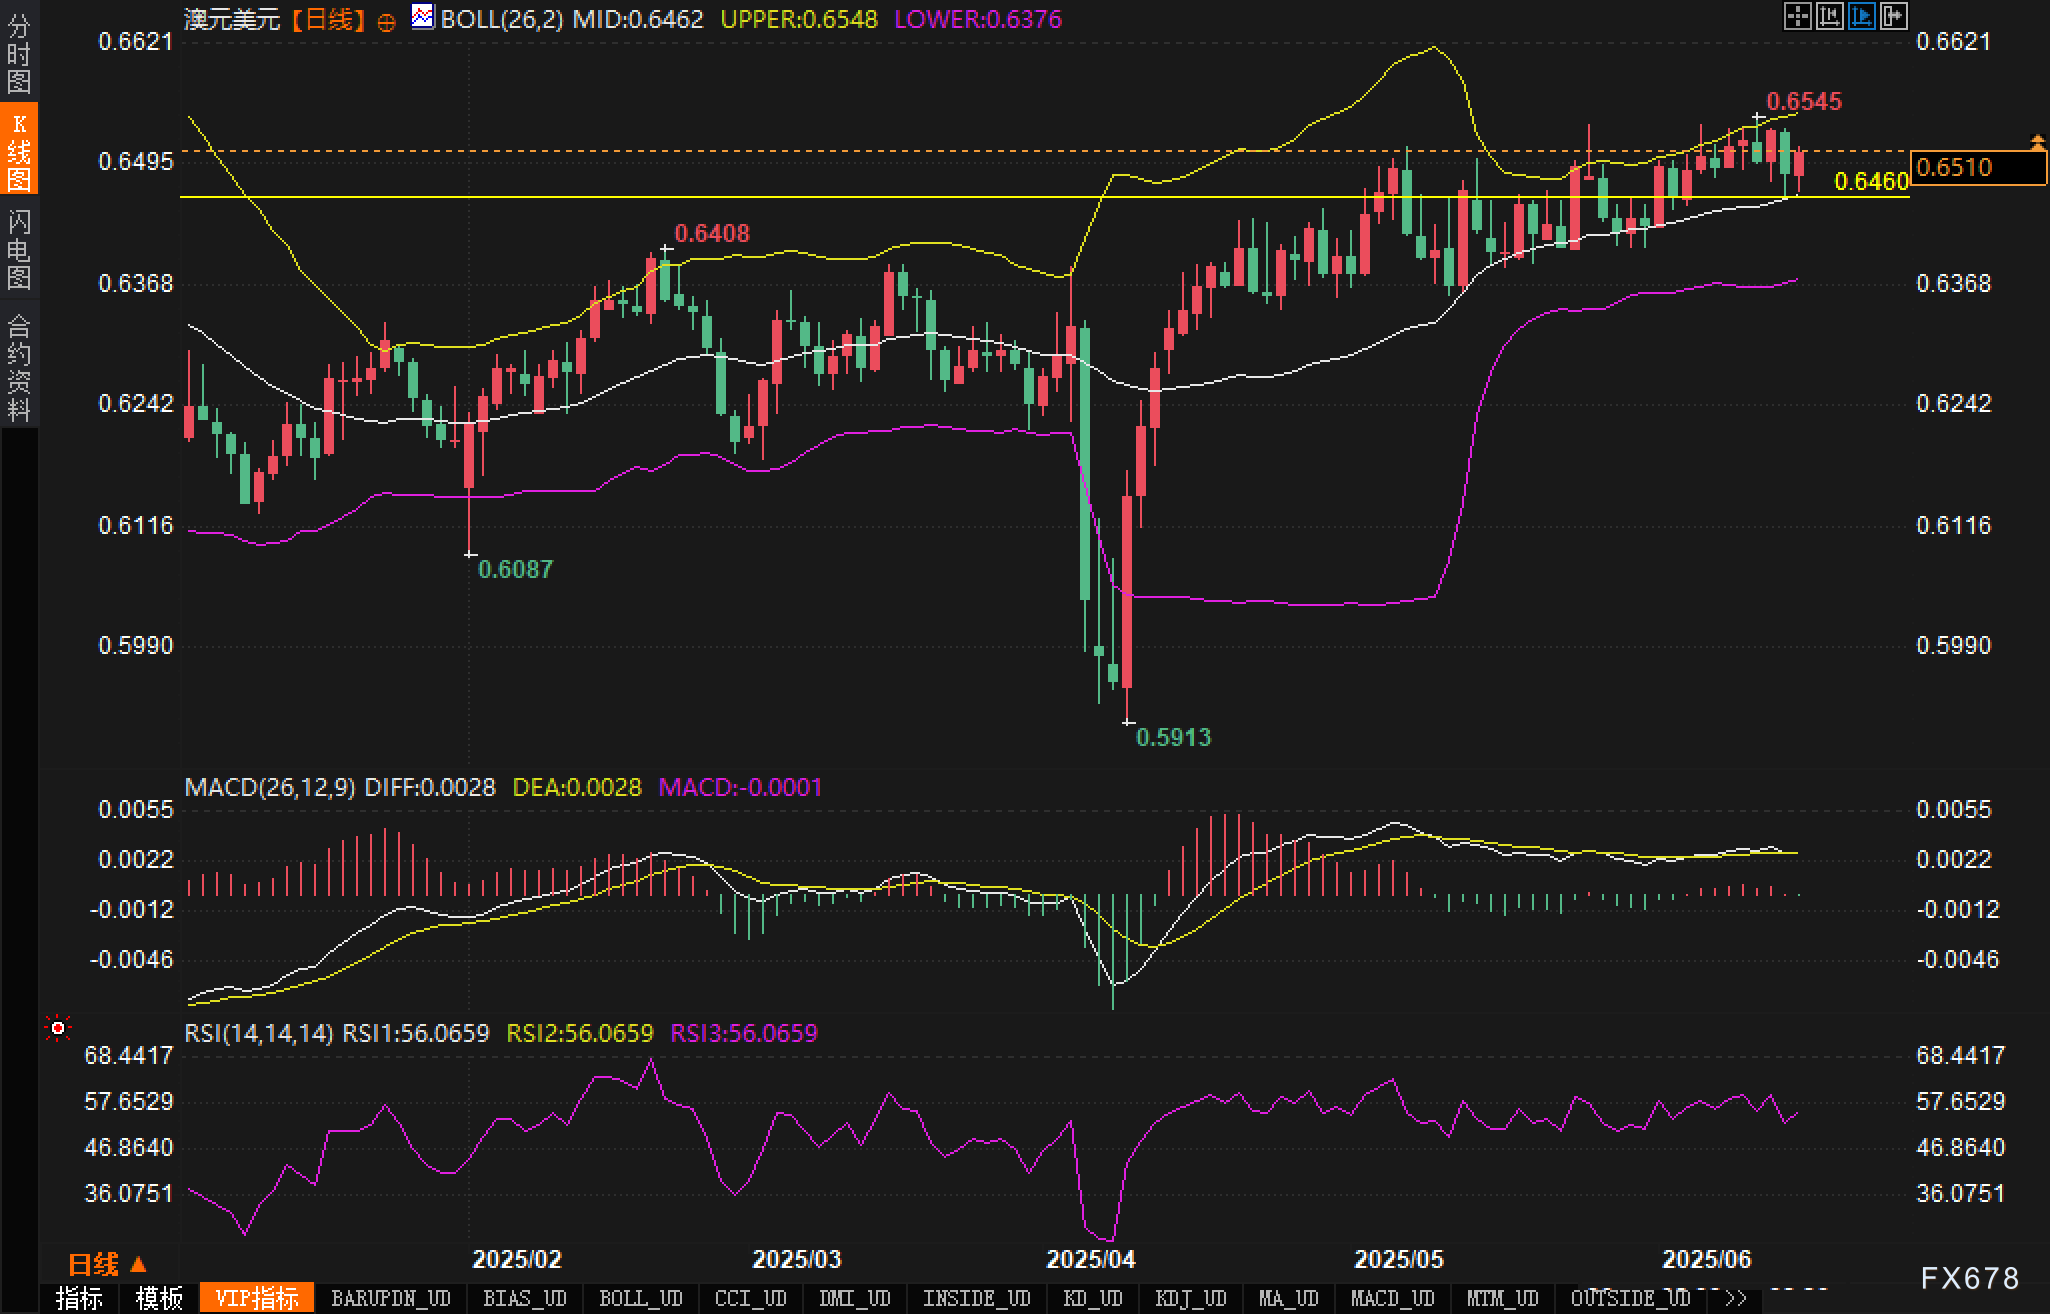Switch to 闪电图 view tab
This screenshot has width=2050, height=1314.
19,249
